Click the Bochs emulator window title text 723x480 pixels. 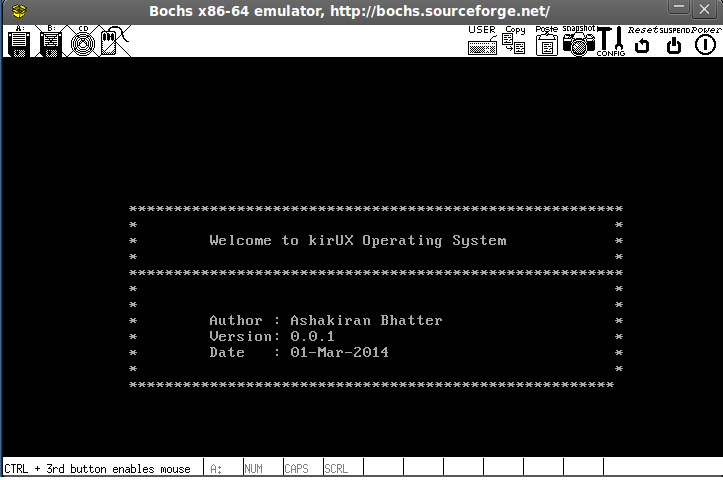pos(349,11)
